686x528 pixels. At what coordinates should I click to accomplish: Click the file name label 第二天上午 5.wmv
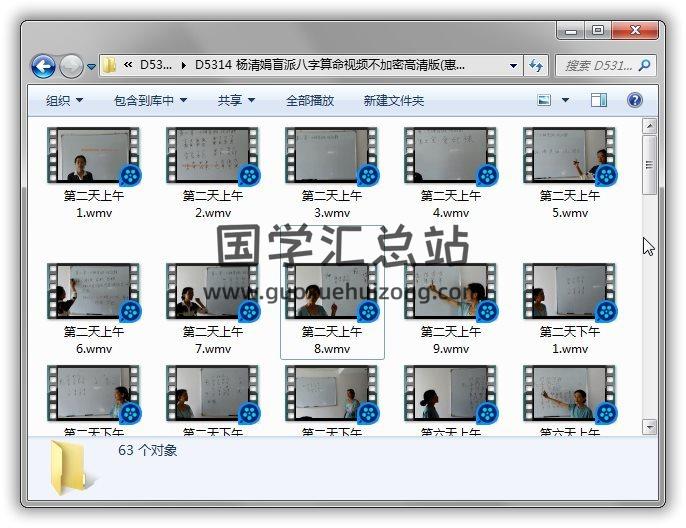pyautogui.click(x=570, y=204)
